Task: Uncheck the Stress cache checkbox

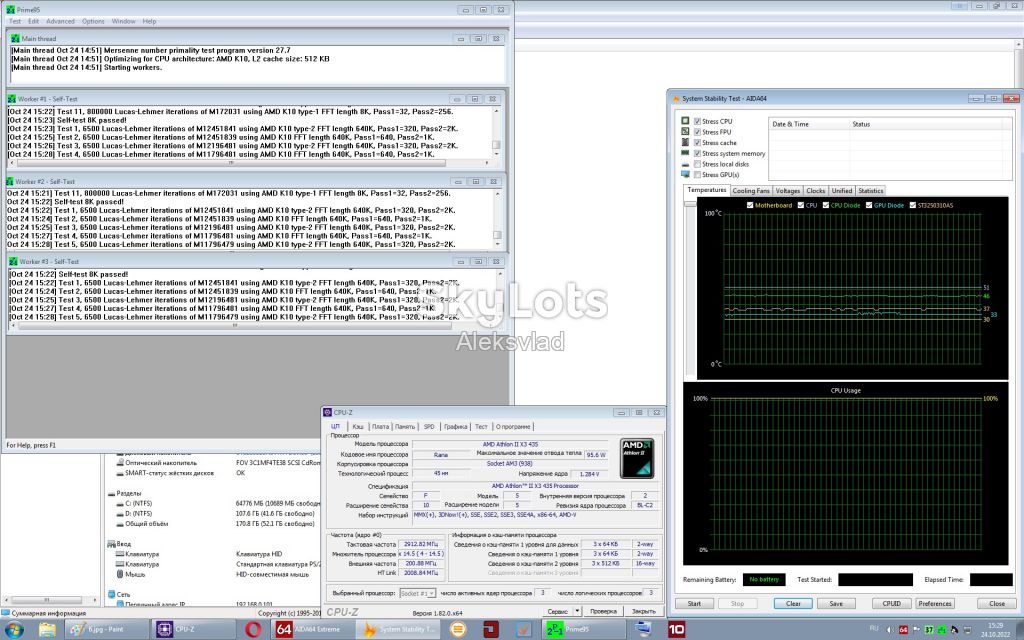Action: tap(697, 142)
